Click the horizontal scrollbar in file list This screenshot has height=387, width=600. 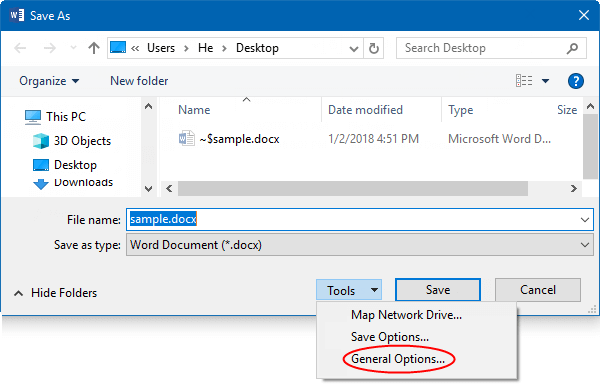point(352,188)
